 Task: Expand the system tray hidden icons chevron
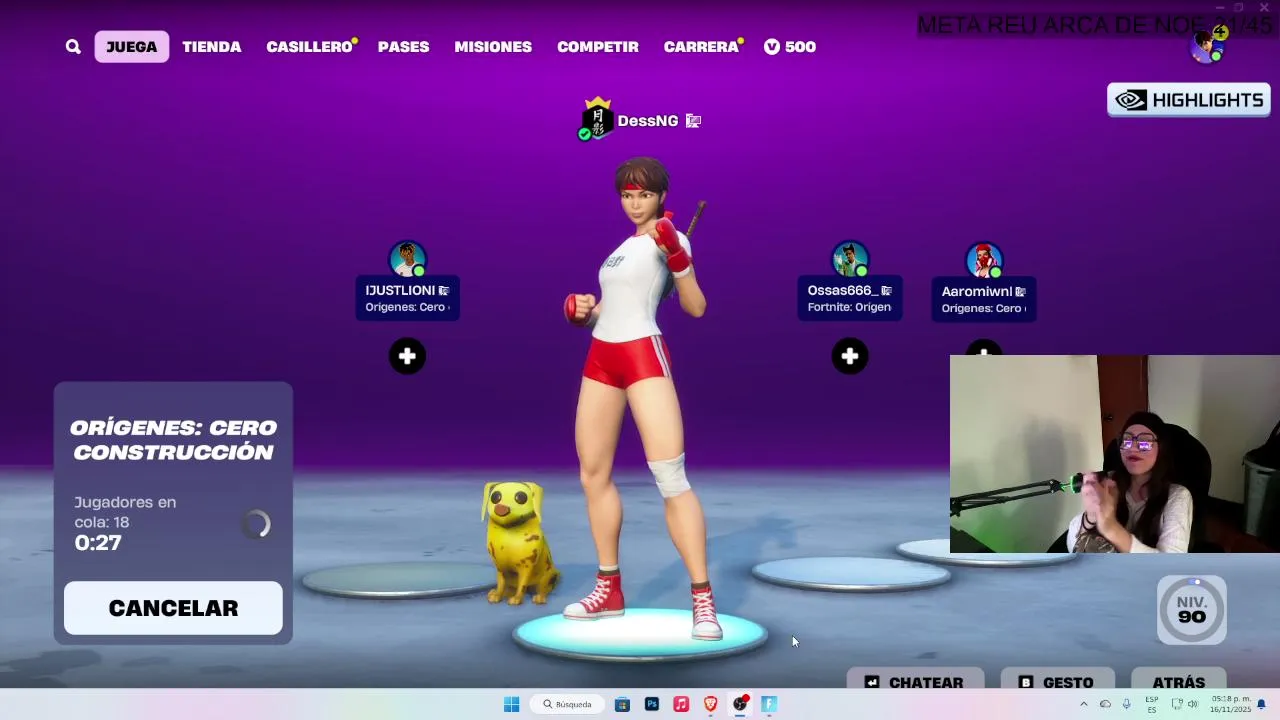(1083, 704)
